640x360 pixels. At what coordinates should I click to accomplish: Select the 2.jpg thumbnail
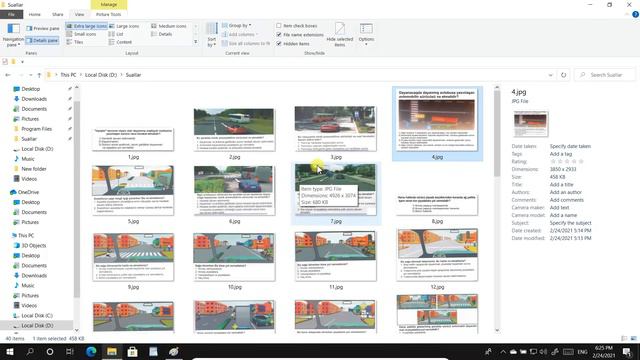[234, 130]
